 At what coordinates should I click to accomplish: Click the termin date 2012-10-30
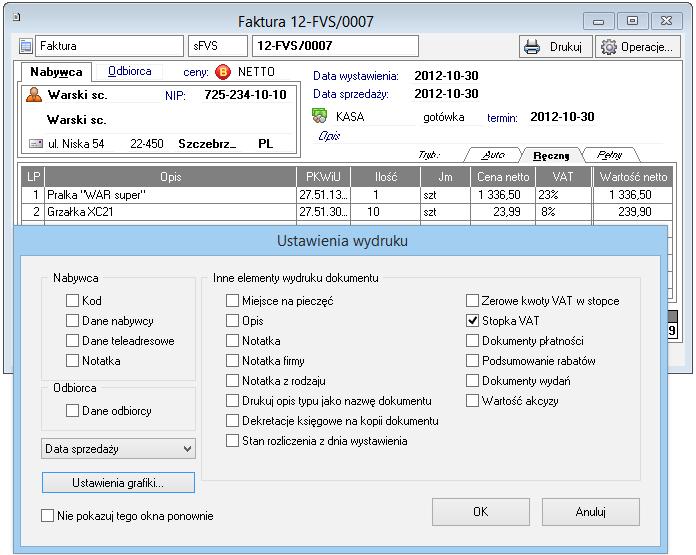tap(562, 117)
